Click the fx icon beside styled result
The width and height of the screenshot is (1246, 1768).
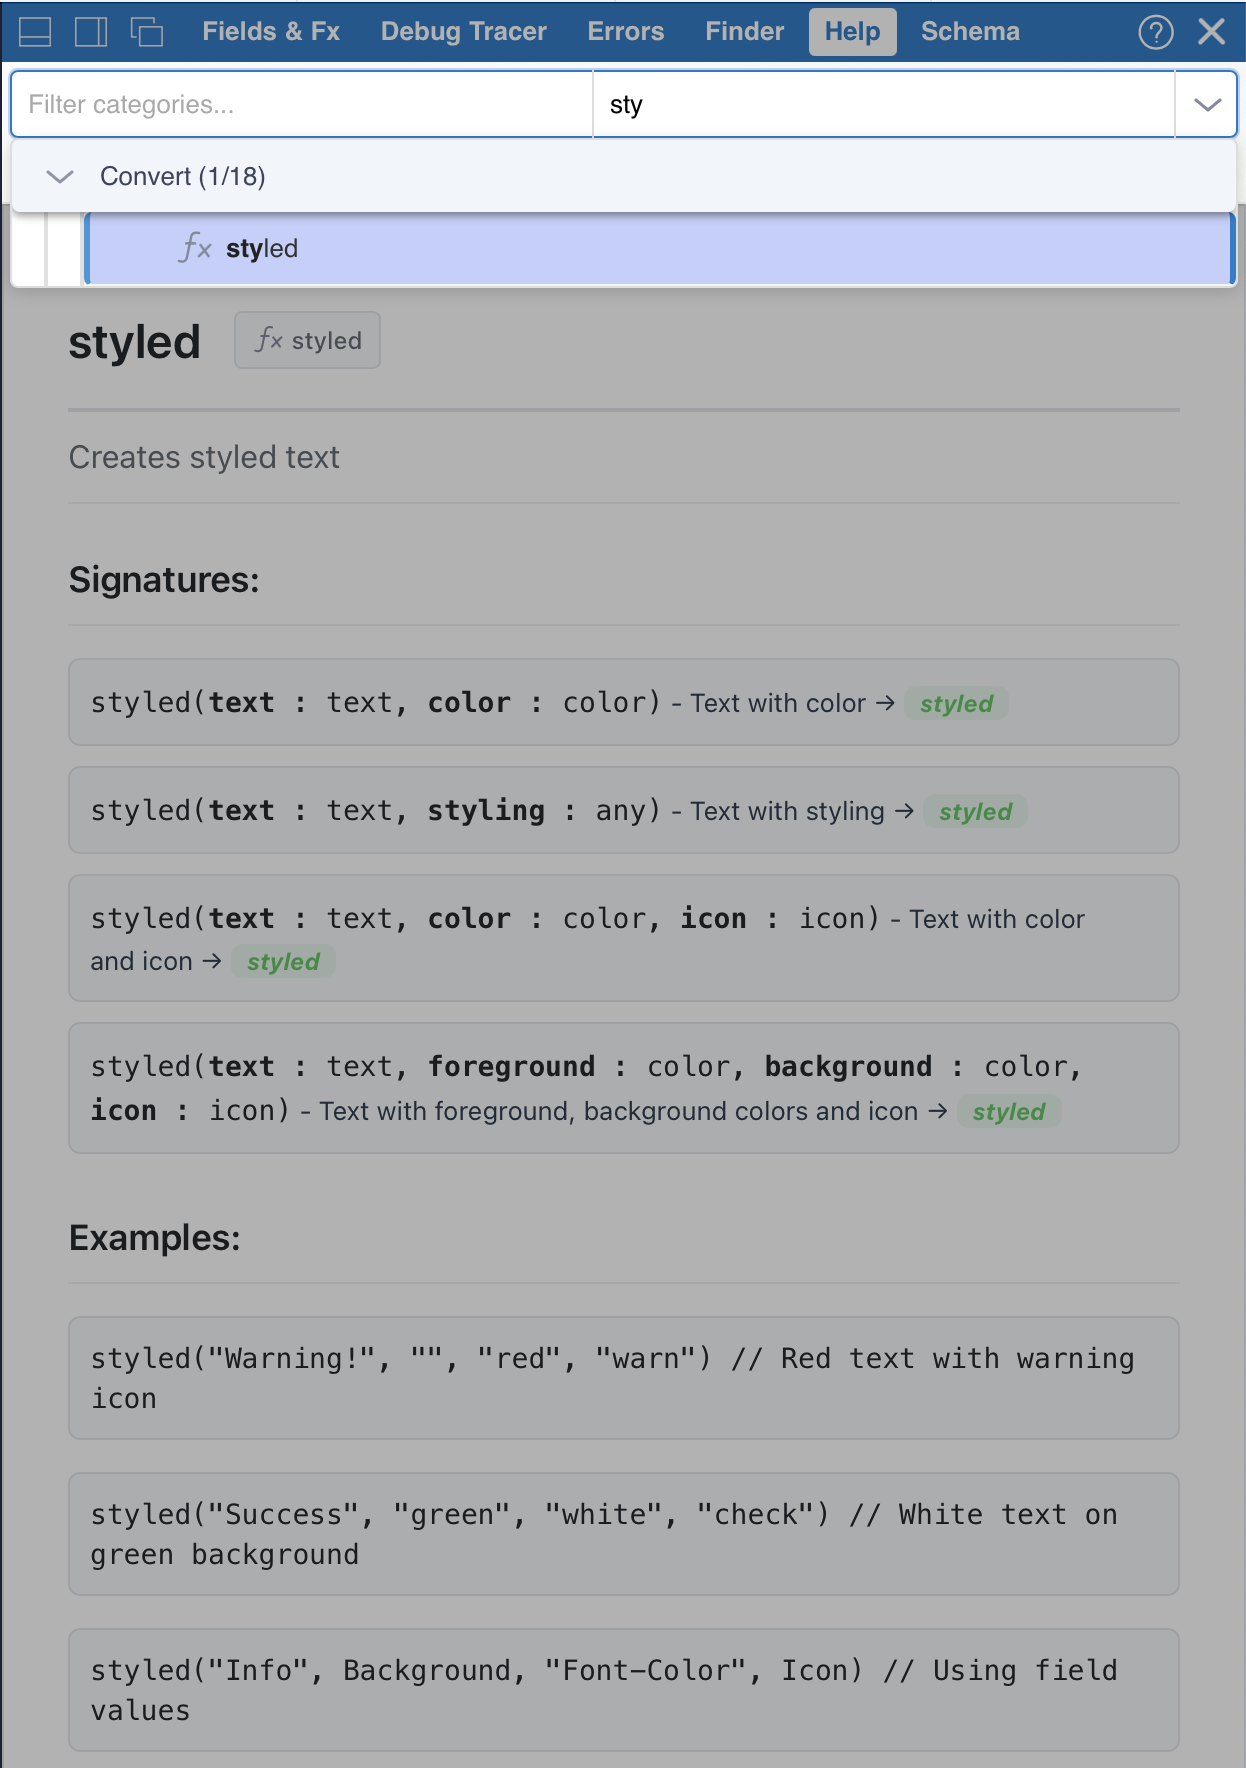(195, 248)
